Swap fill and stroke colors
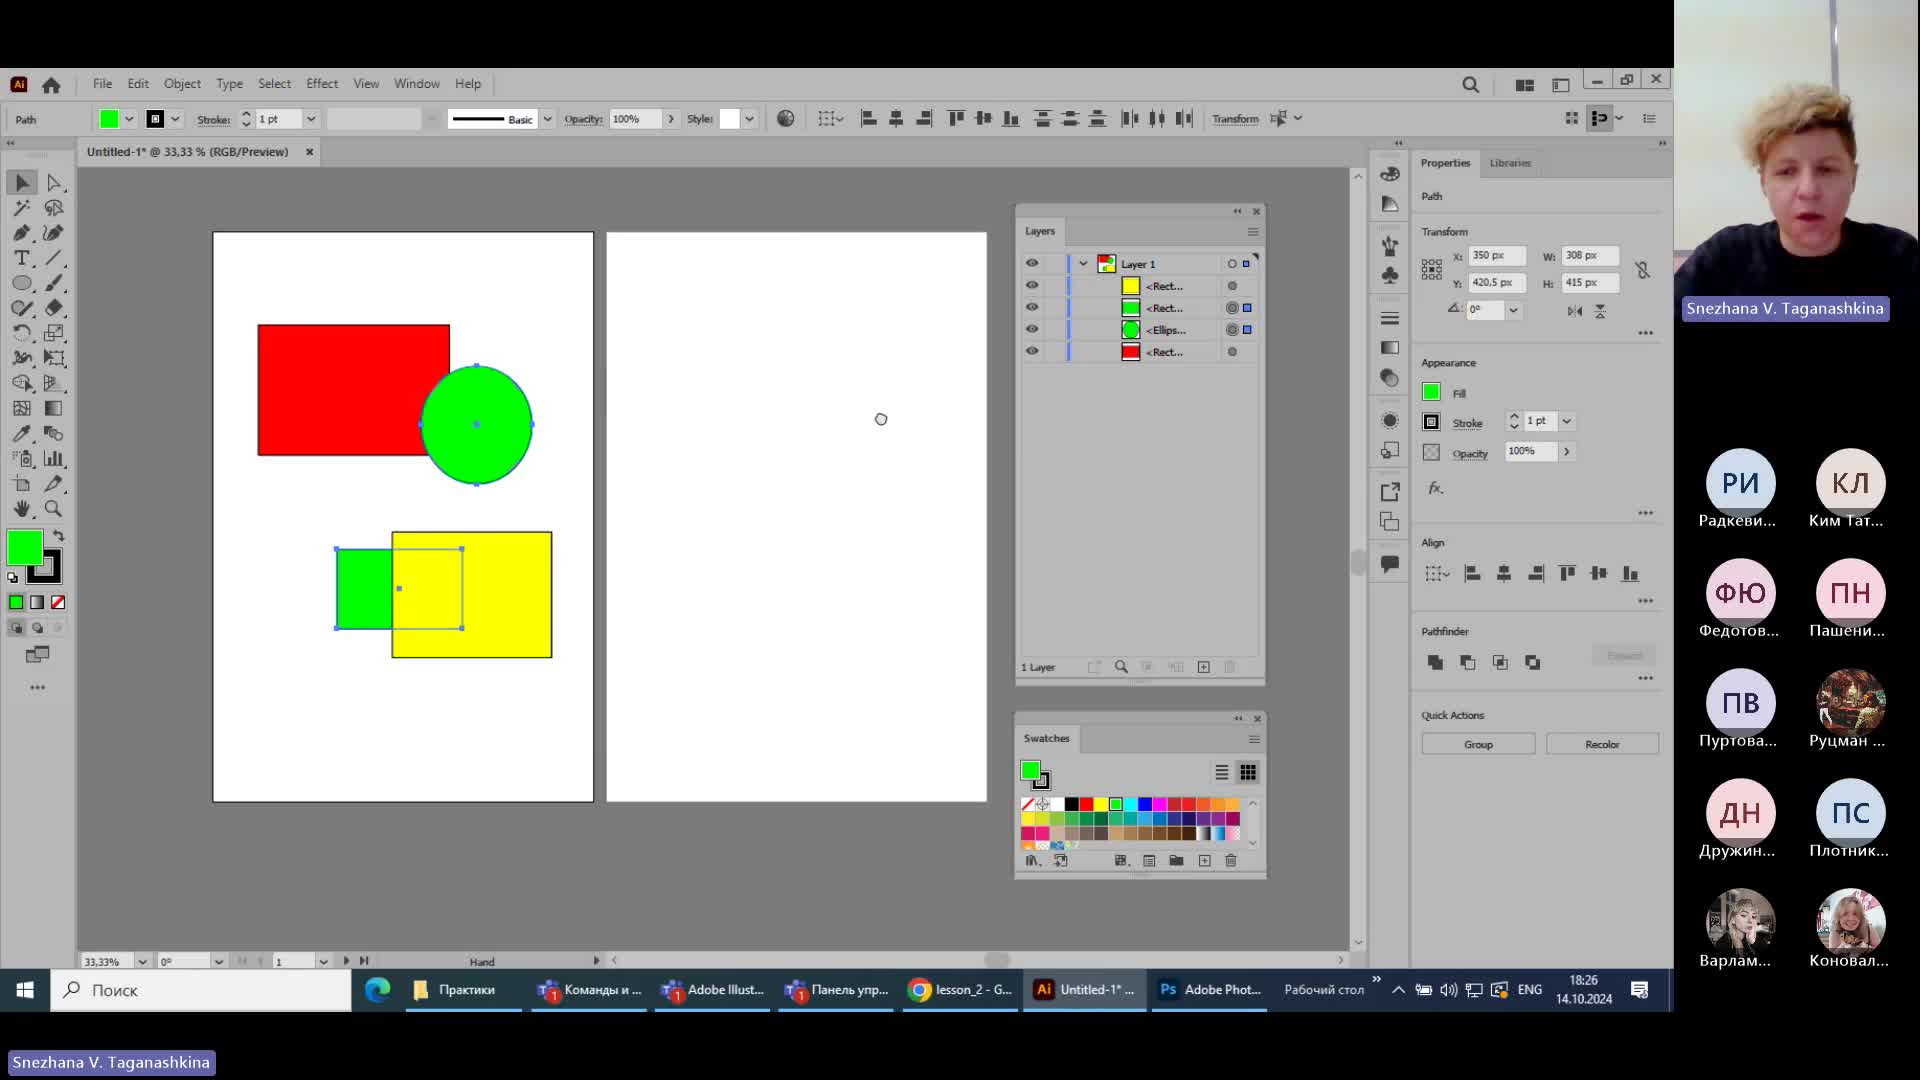The width and height of the screenshot is (1920, 1080). 58,536
